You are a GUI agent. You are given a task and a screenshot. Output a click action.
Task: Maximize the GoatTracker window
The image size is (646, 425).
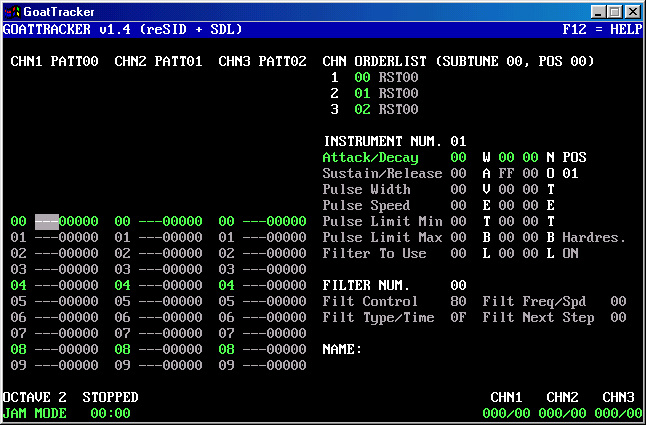614,12
